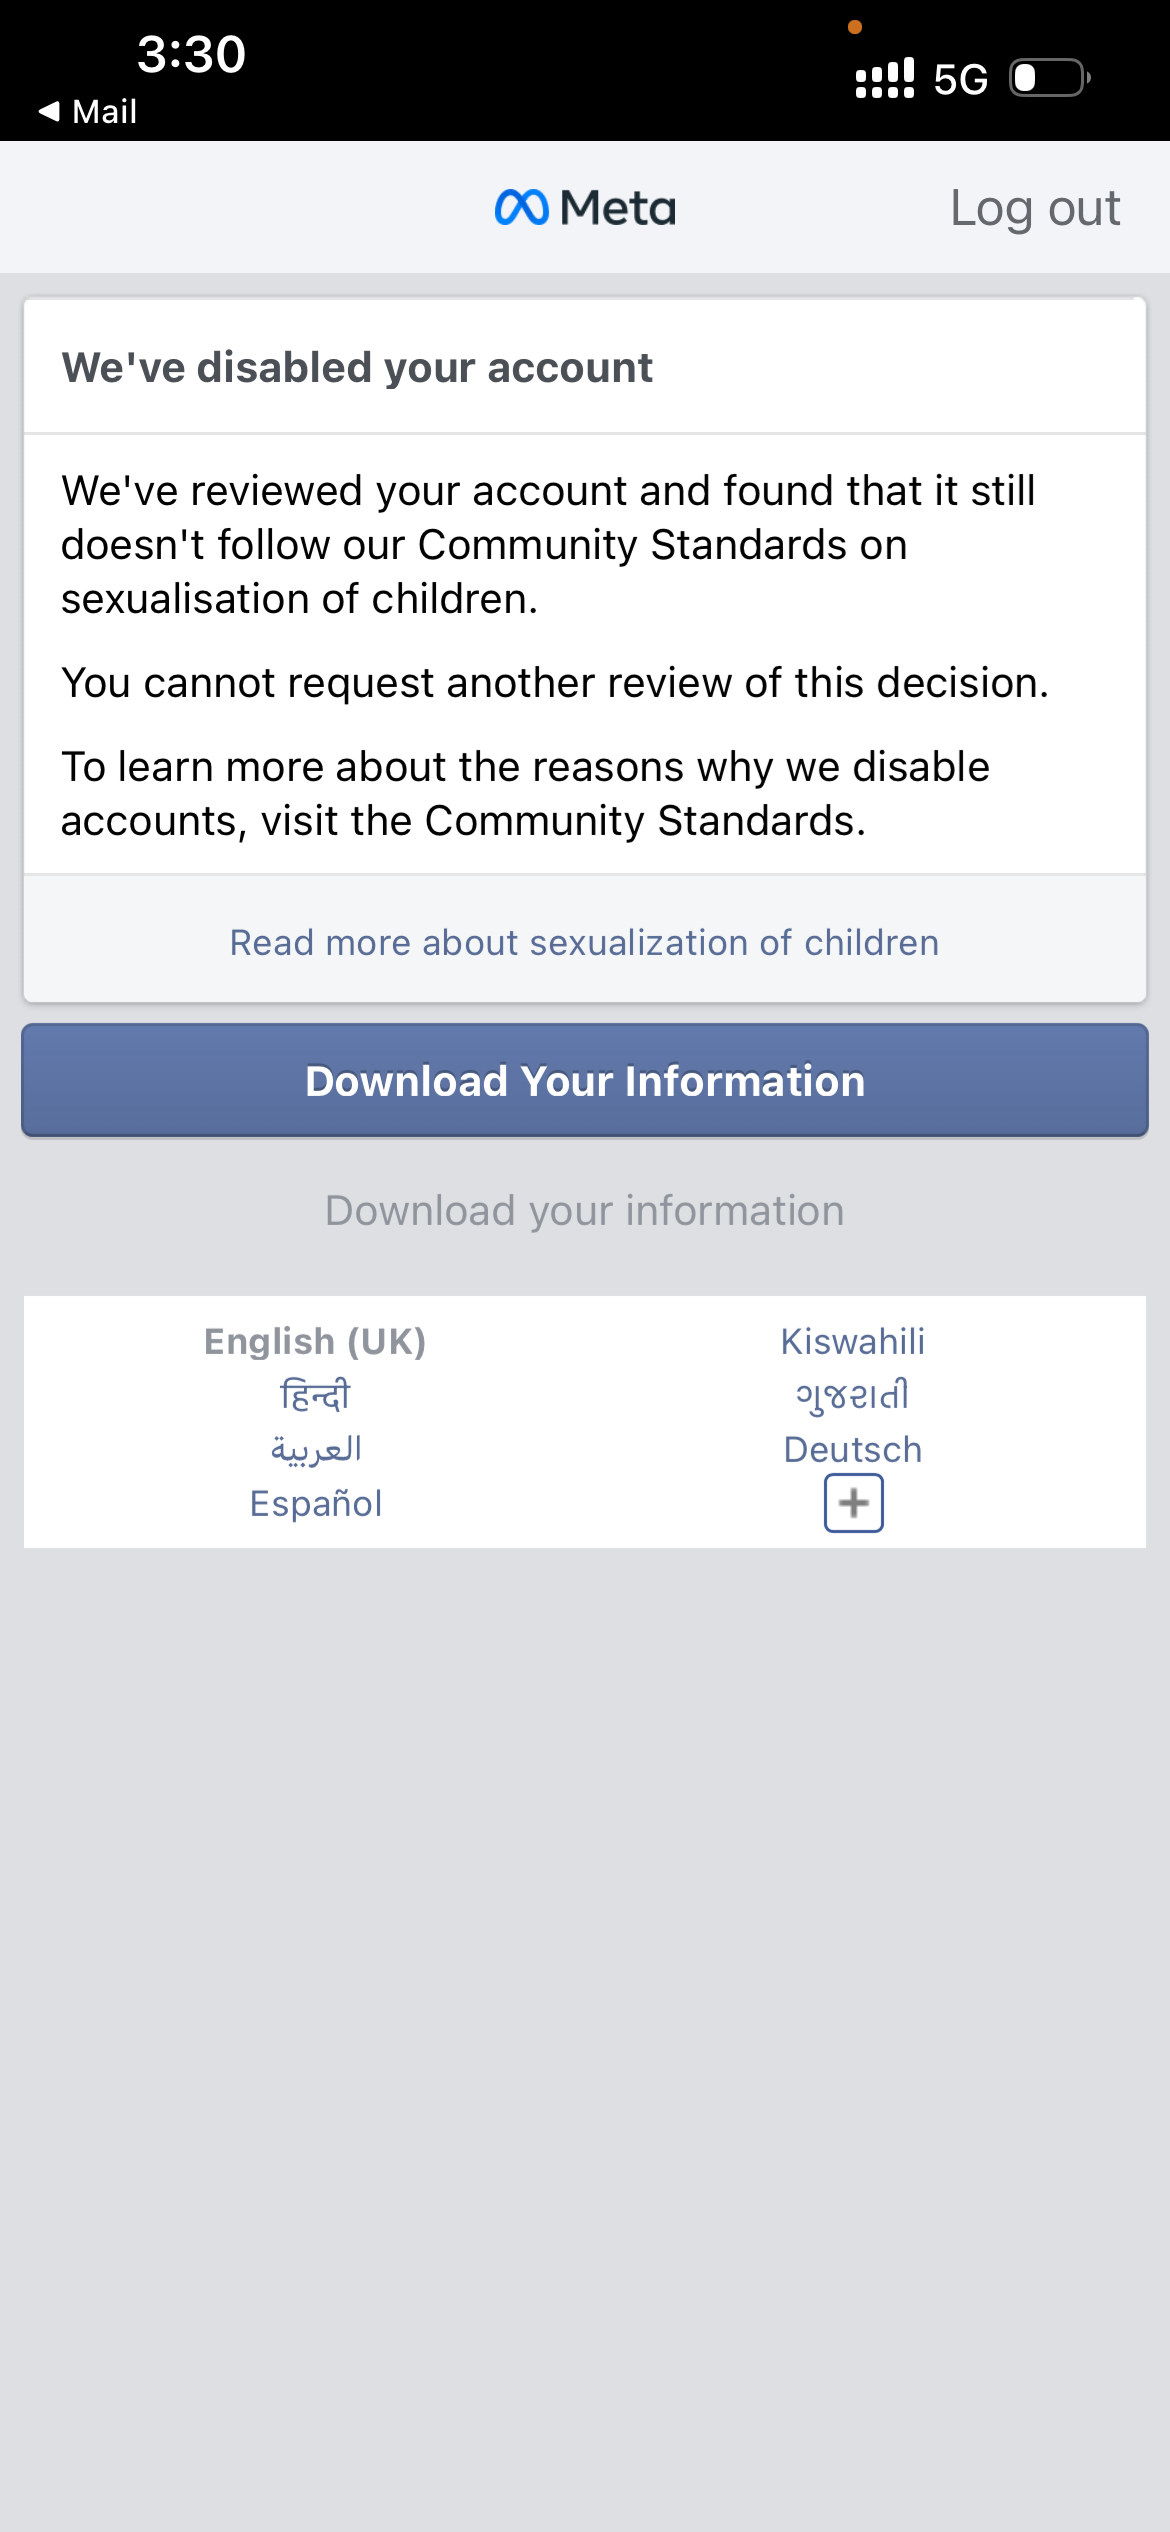Change the language to Deutsch
Viewport: 1170px width, 2532px height.
coord(853,1449)
